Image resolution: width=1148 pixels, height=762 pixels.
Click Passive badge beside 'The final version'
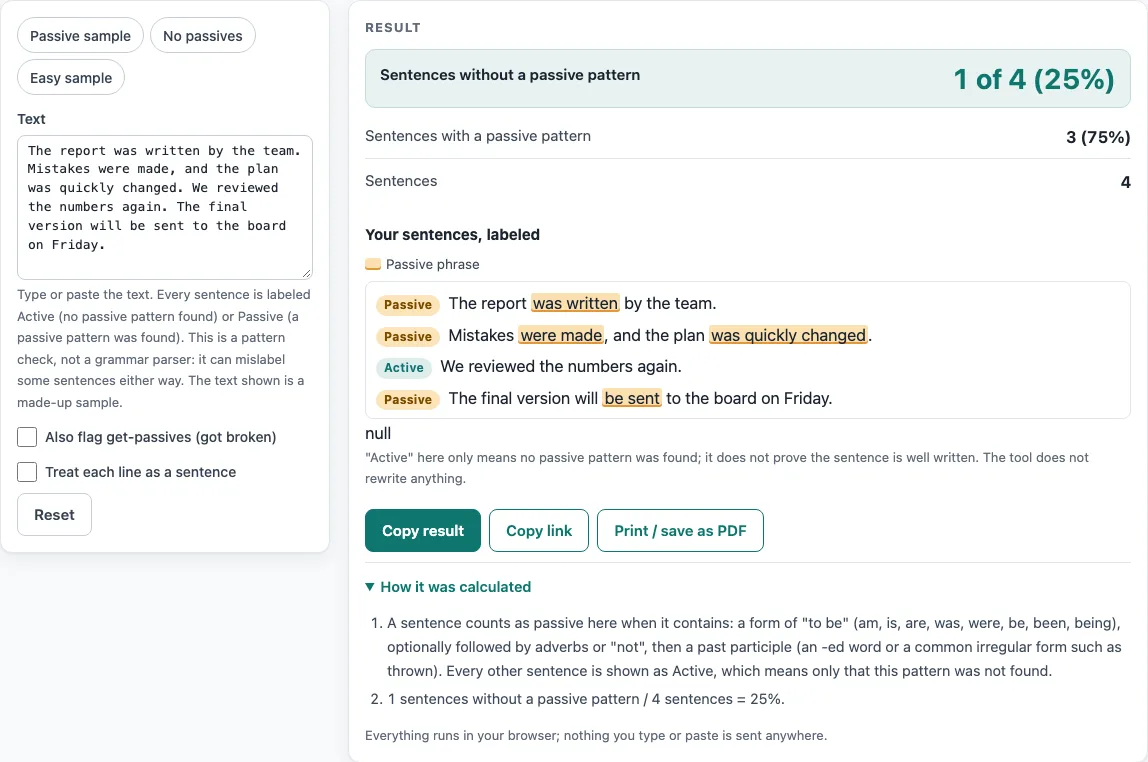click(408, 400)
